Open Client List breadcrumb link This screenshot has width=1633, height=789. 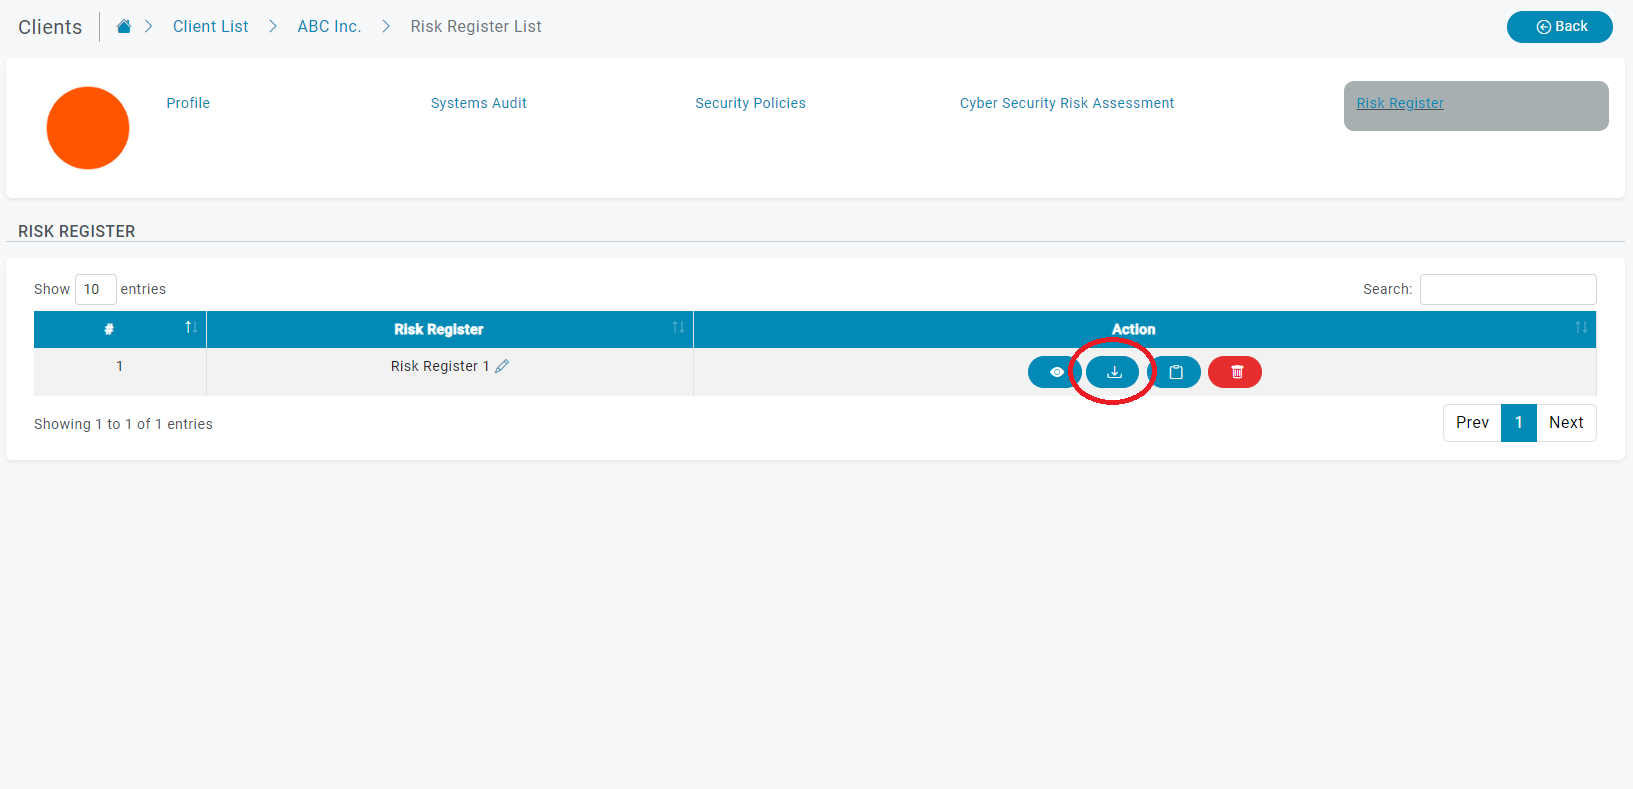tap(210, 27)
